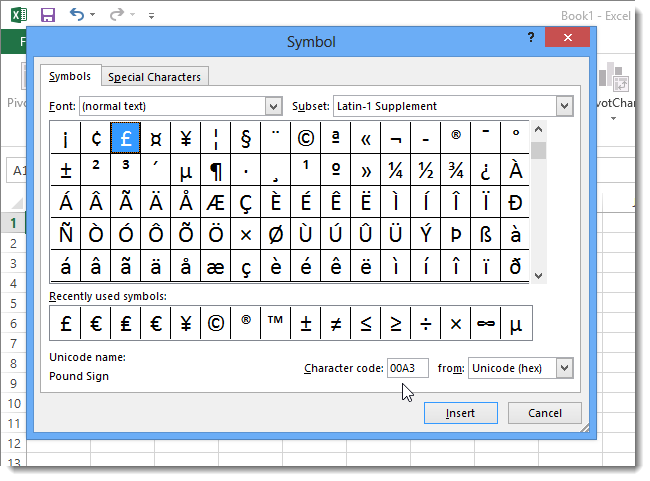Select the Æ ligature capital symbol
Viewport: 650px width, 481px height.
(x=216, y=202)
